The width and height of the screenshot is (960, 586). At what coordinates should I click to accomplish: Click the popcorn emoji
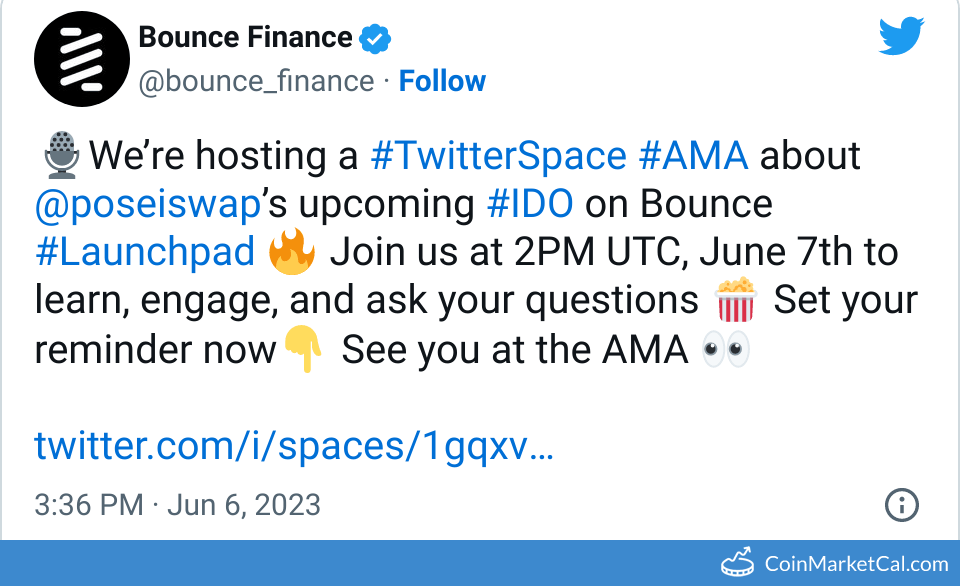pyautogui.click(x=736, y=300)
